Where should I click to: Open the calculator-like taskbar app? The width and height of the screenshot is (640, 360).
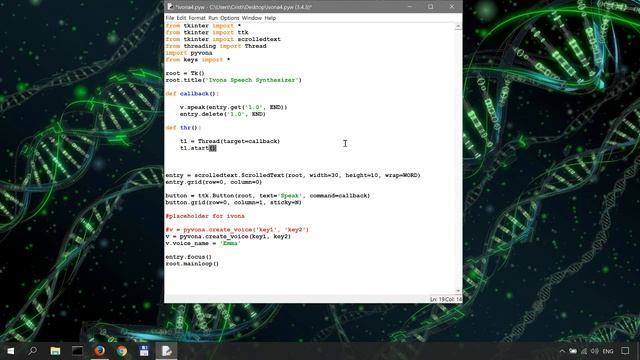tap(144, 351)
